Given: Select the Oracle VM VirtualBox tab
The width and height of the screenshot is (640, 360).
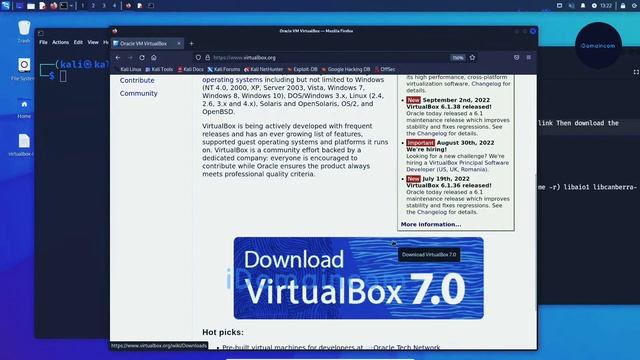Looking at the screenshot, I should (147, 43).
